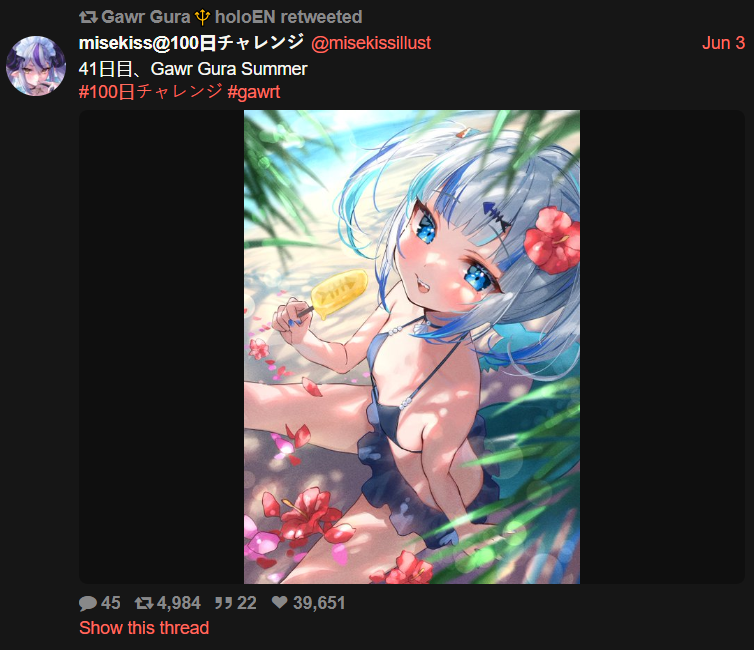This screenshot has height=650, width=754.
Task: Click Show this thread
Action: tap(144, 628)
